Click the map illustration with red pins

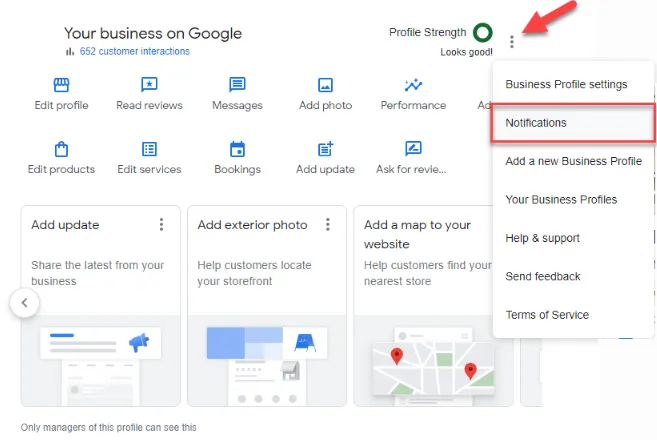pyautogui.click(x=434, y=368)
